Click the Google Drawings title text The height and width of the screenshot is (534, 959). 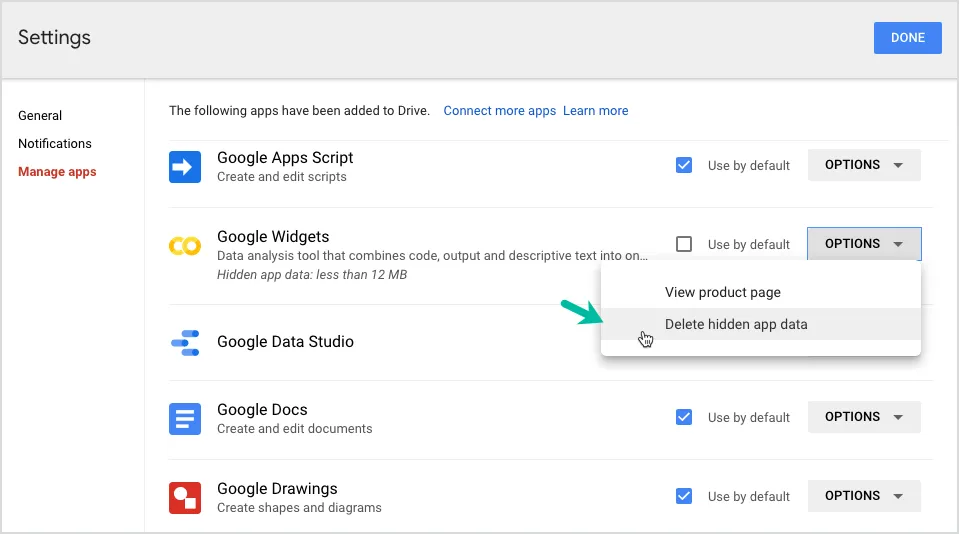click(277, 489)
